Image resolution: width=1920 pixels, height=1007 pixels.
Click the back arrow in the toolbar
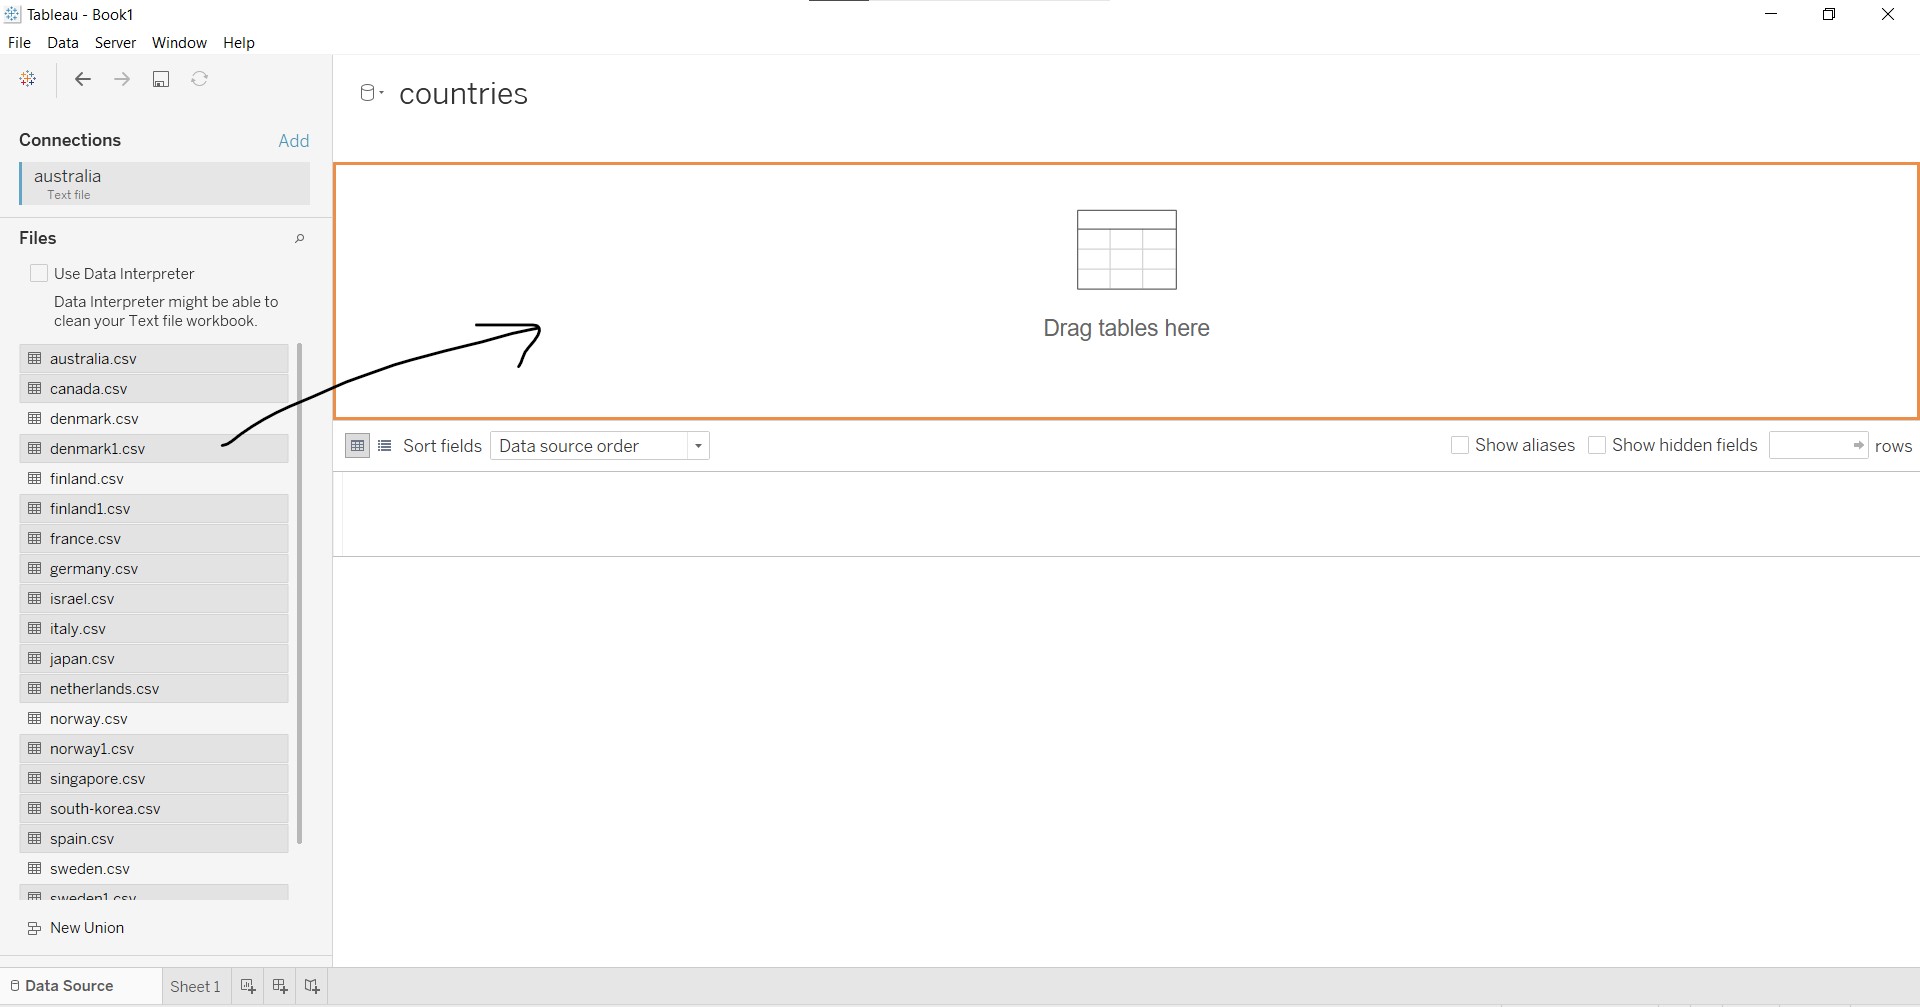coord(83,79)
